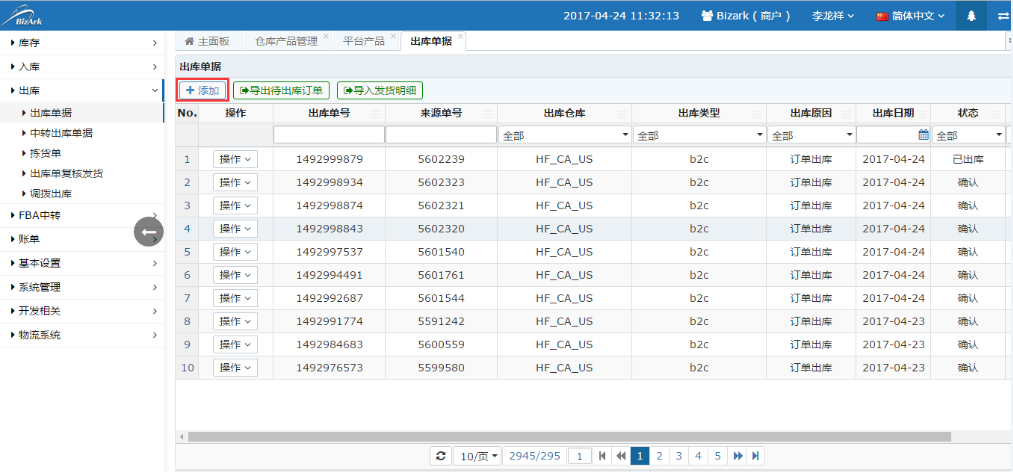Click 出库单号 1492999879 cell
This screenshot has width=1013, height=472.
(x=329, y=159)
